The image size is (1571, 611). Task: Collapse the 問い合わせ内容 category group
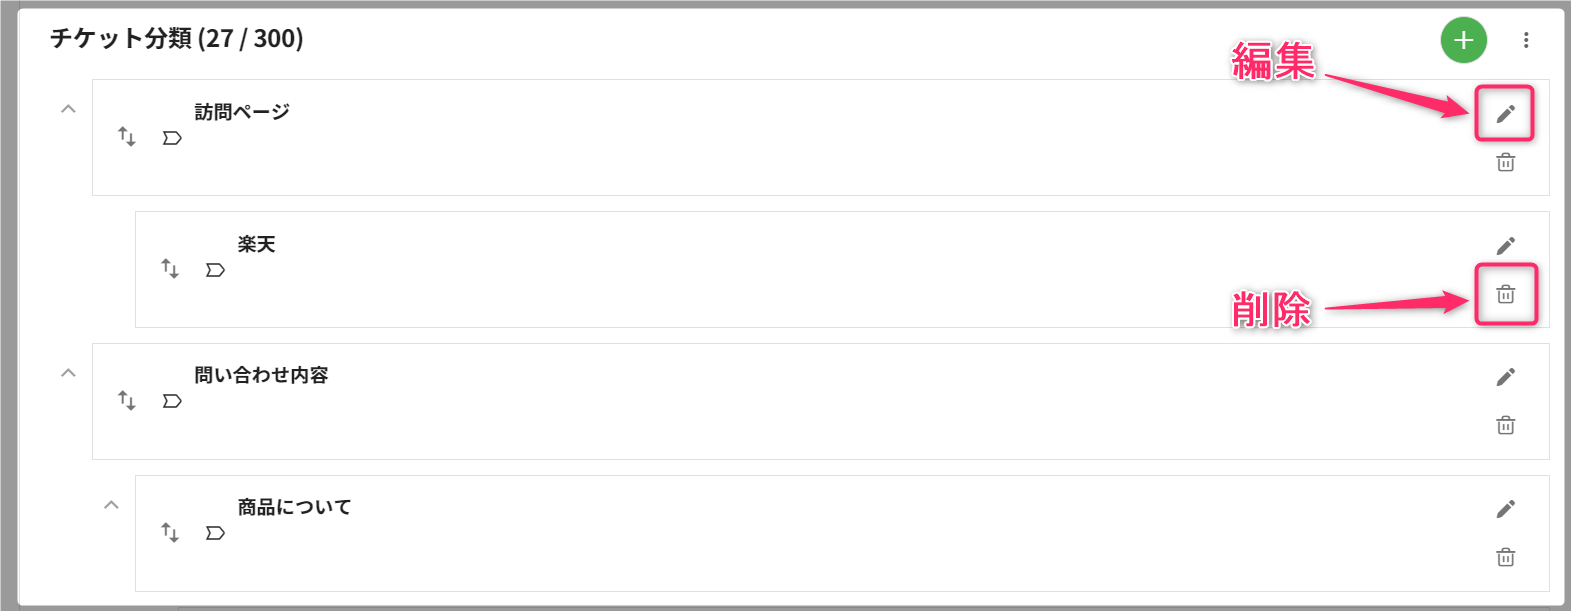click(68, 373)
